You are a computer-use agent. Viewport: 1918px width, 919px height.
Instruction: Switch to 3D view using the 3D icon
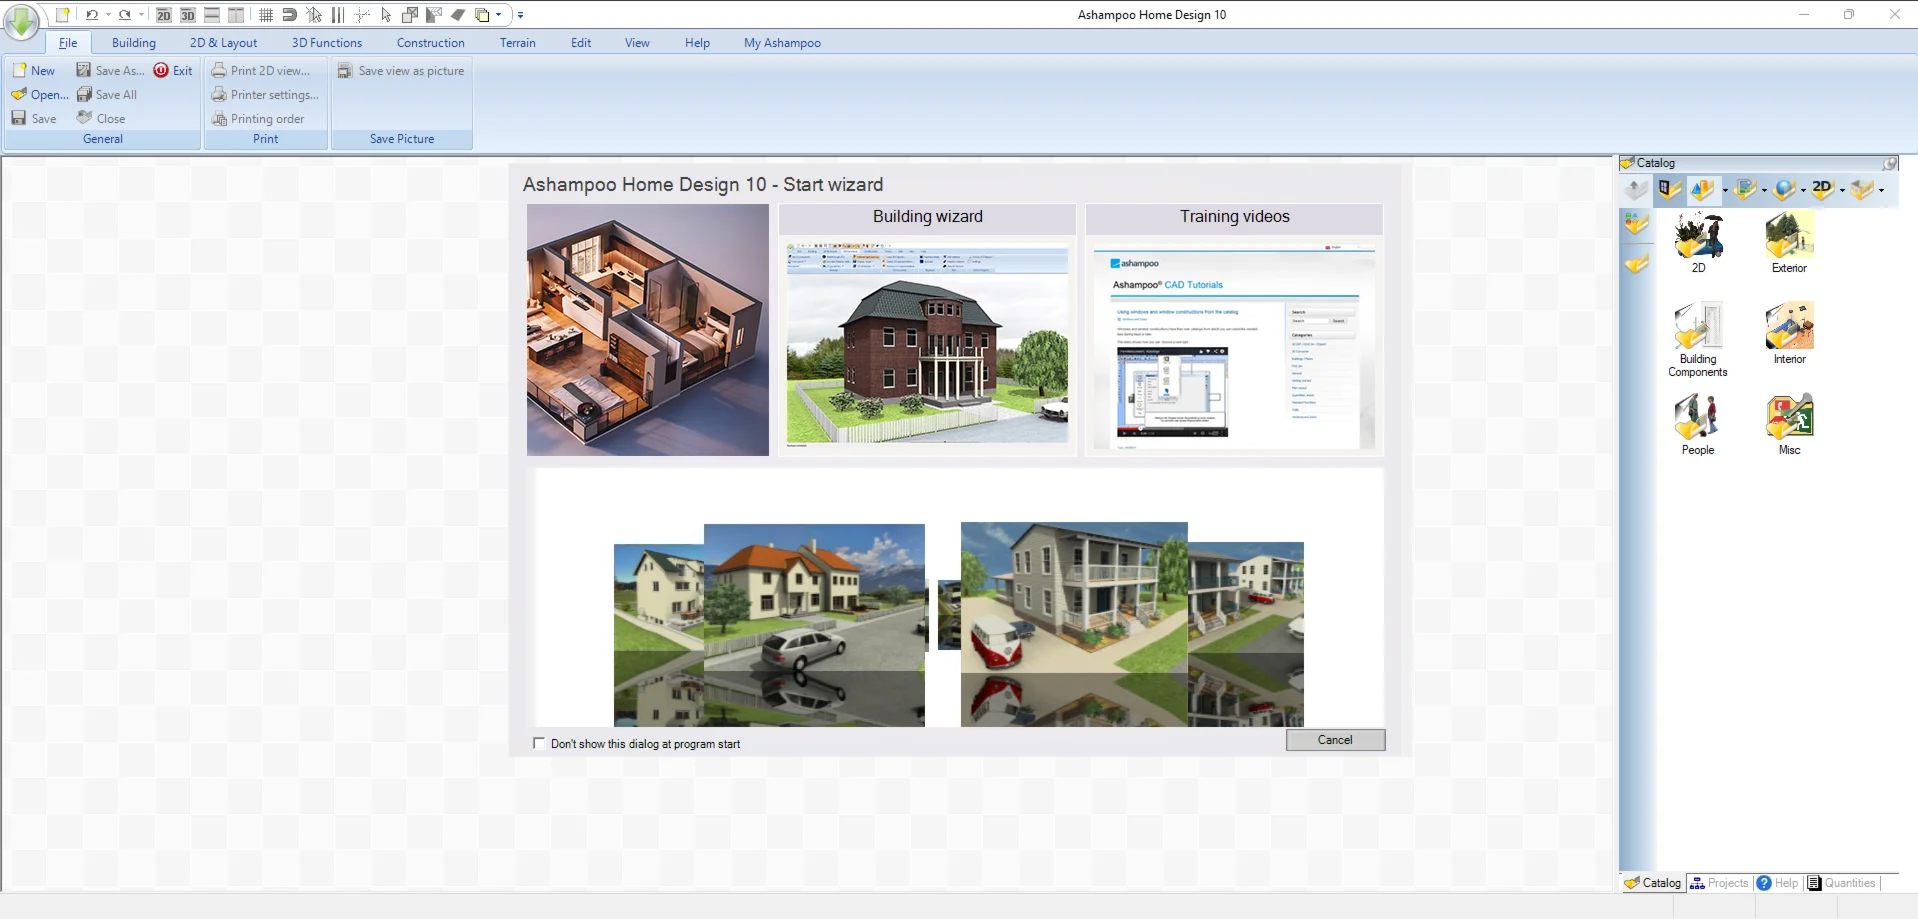[x=188, y=15]
